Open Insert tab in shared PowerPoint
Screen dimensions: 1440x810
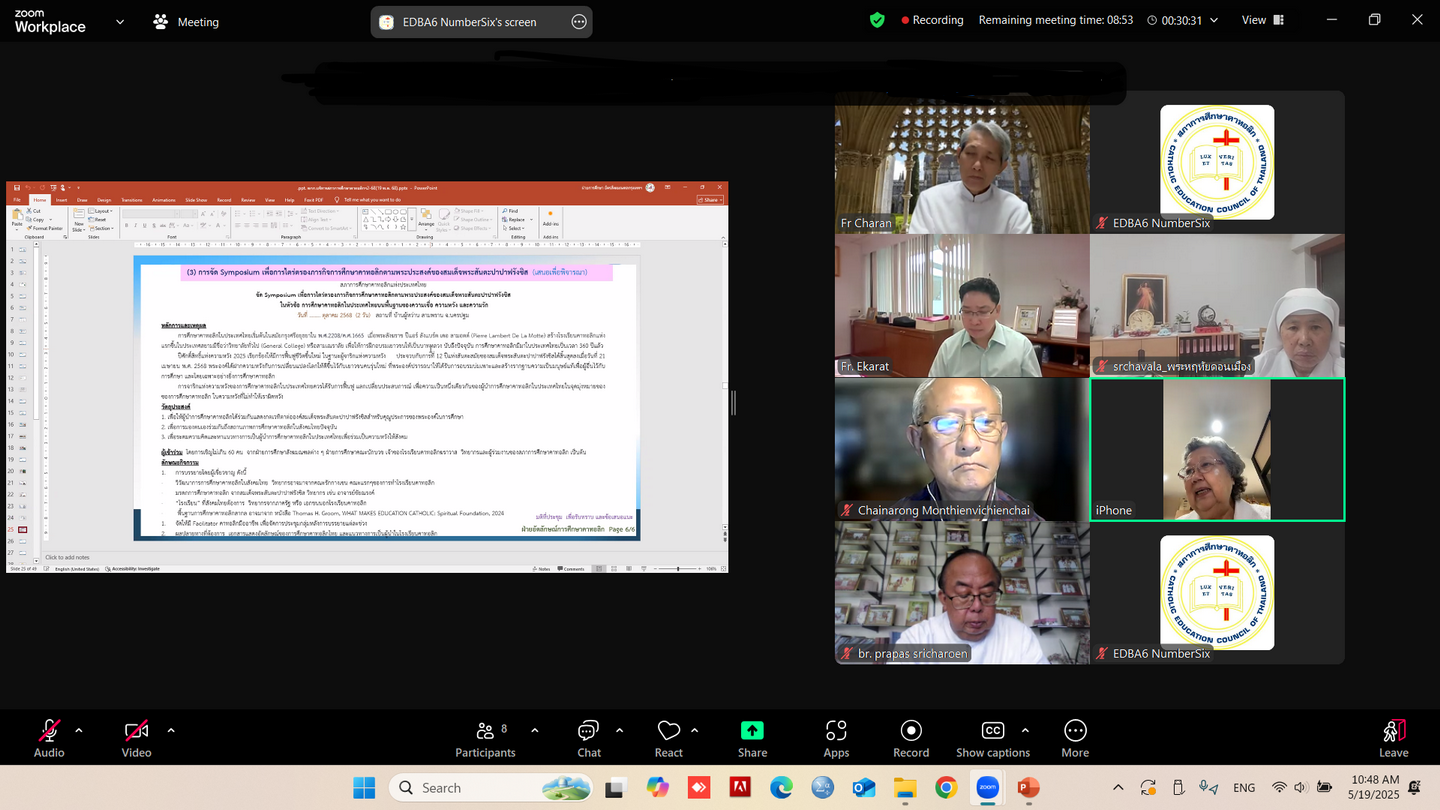tap(61, 200)
